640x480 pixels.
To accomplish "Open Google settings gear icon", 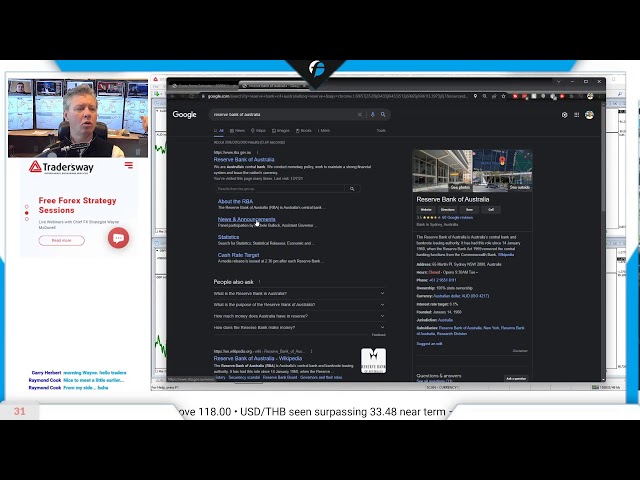I will pyautogui.click(x=564, y=115).
